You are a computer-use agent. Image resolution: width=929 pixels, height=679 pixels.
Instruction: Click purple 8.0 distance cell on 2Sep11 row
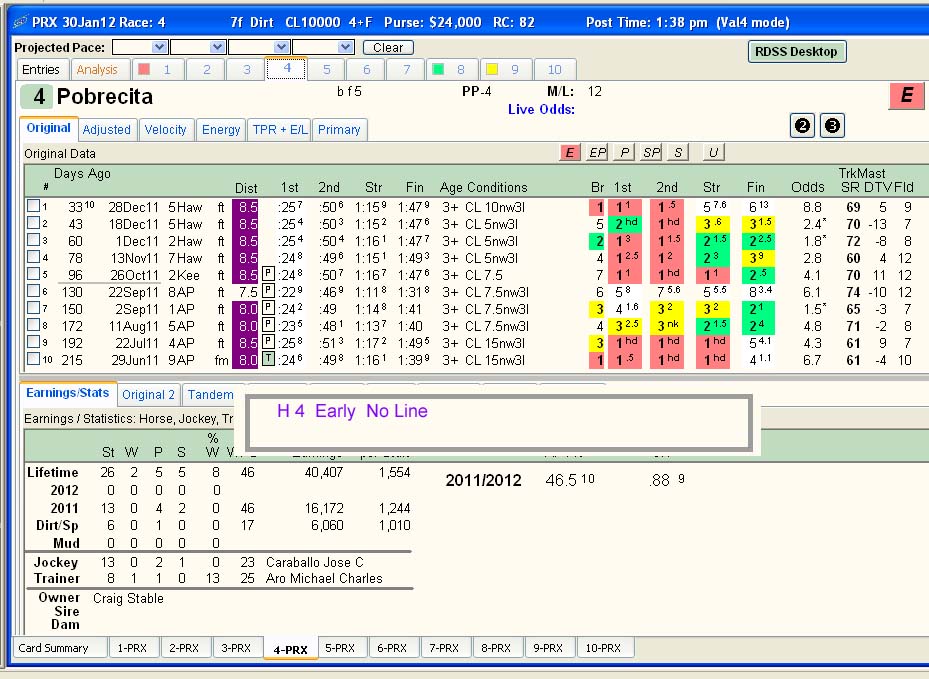coord(245,309)
